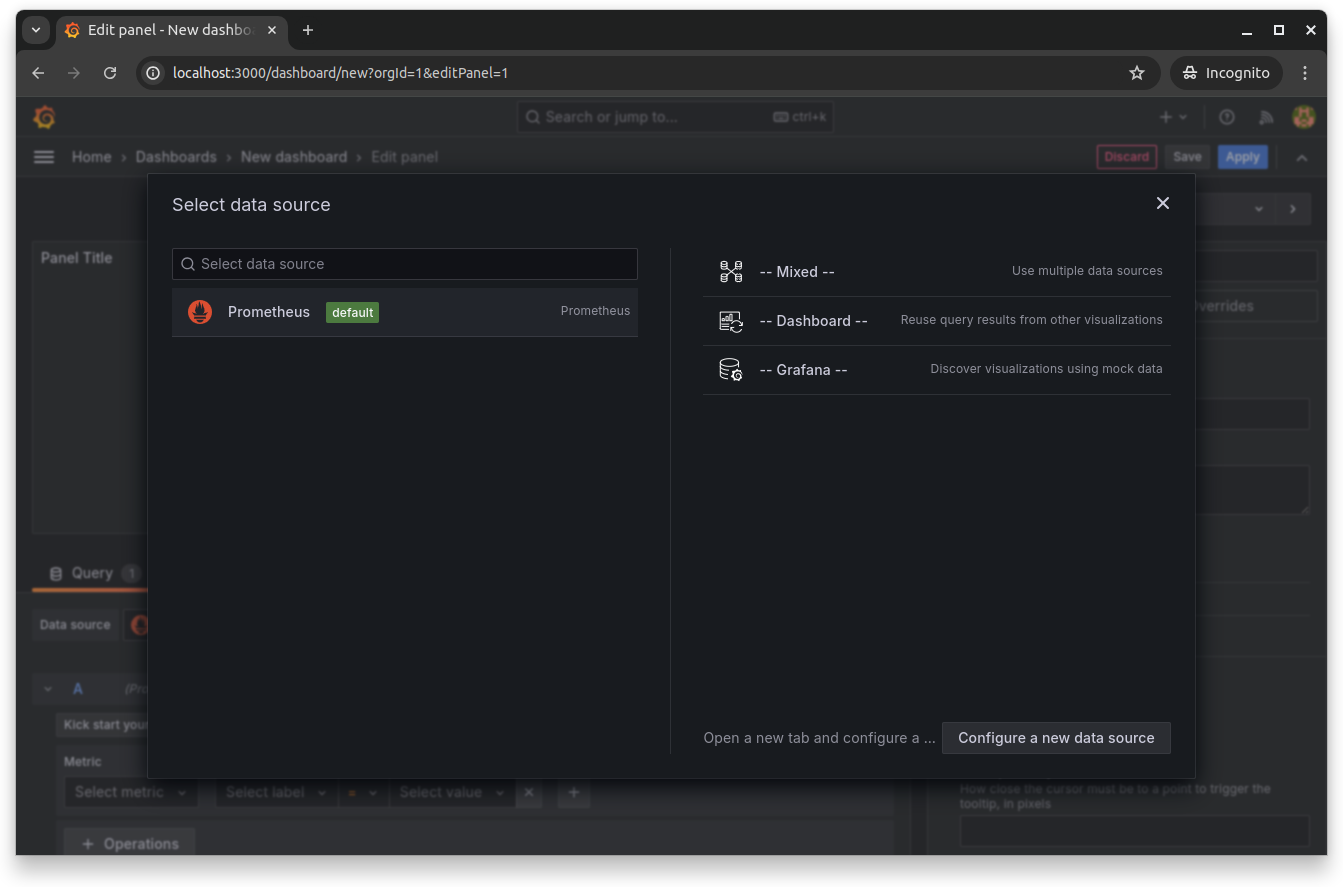Reload the page in browser
Viewport: 1343px width, 887px height.
point(110,73)
